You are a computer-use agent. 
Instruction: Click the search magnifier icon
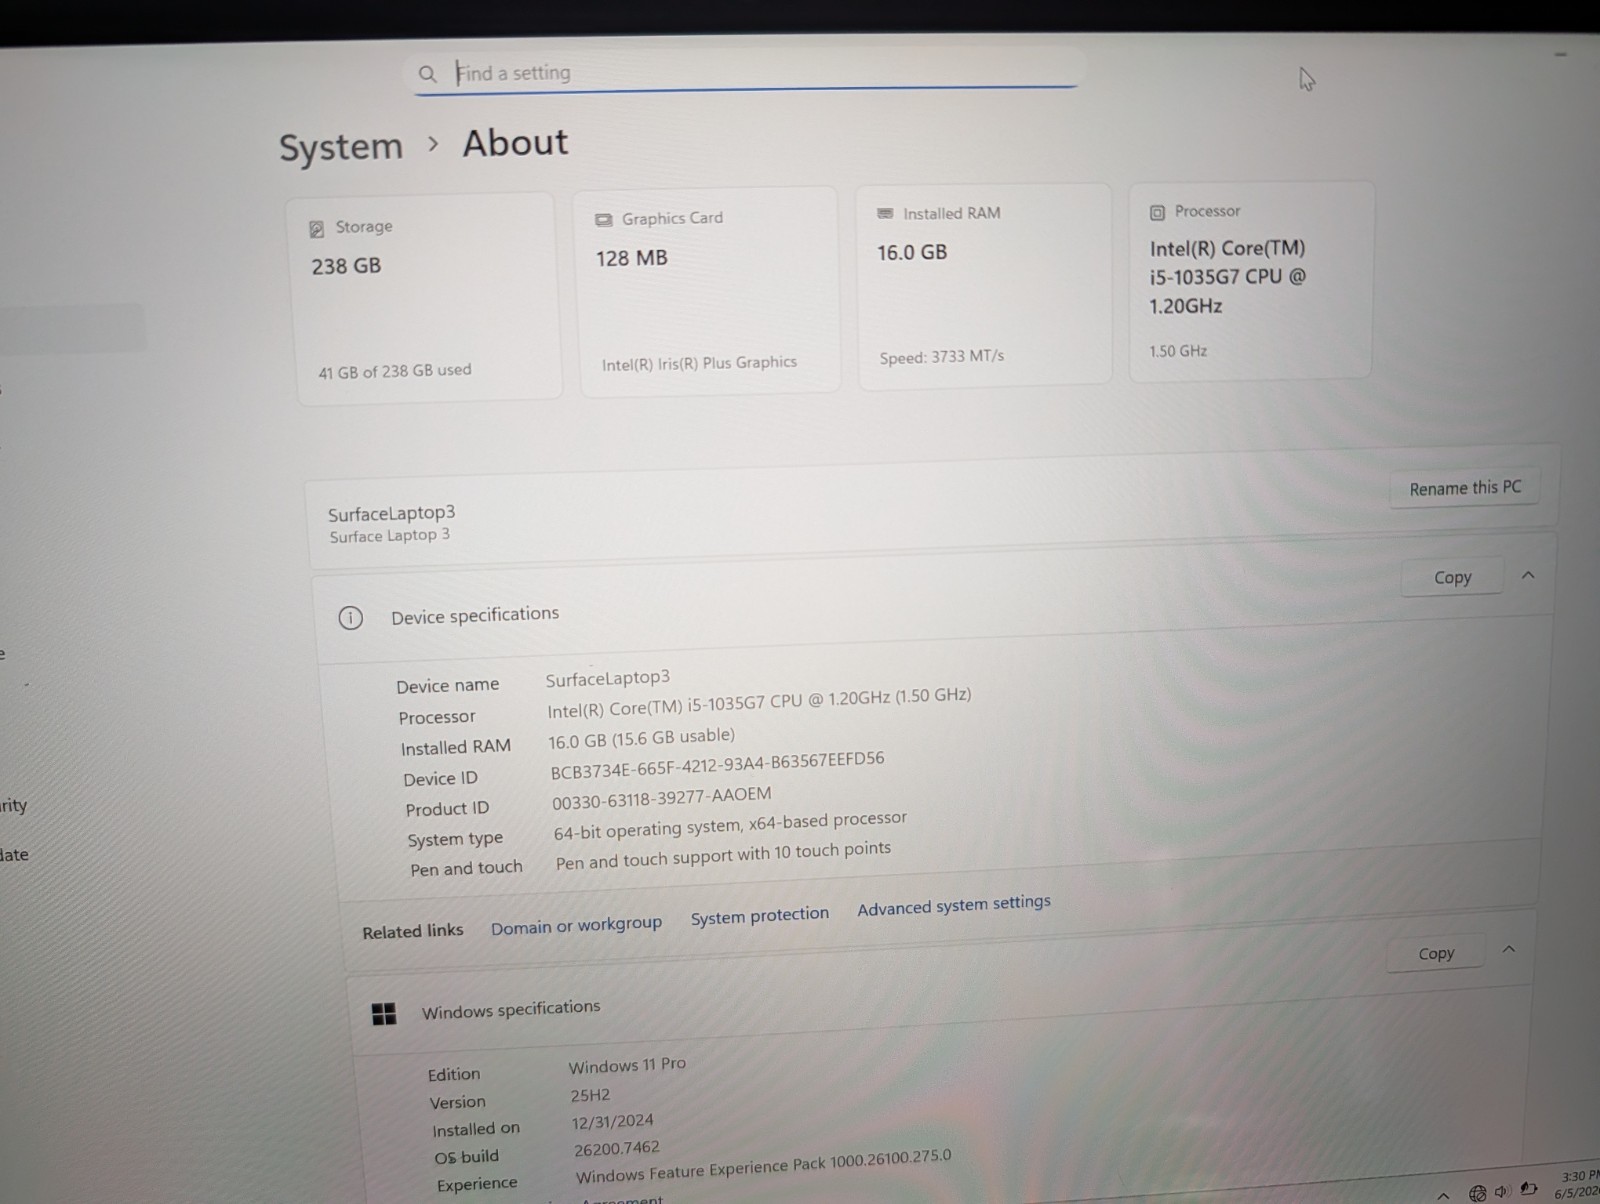tap(428, 74)
